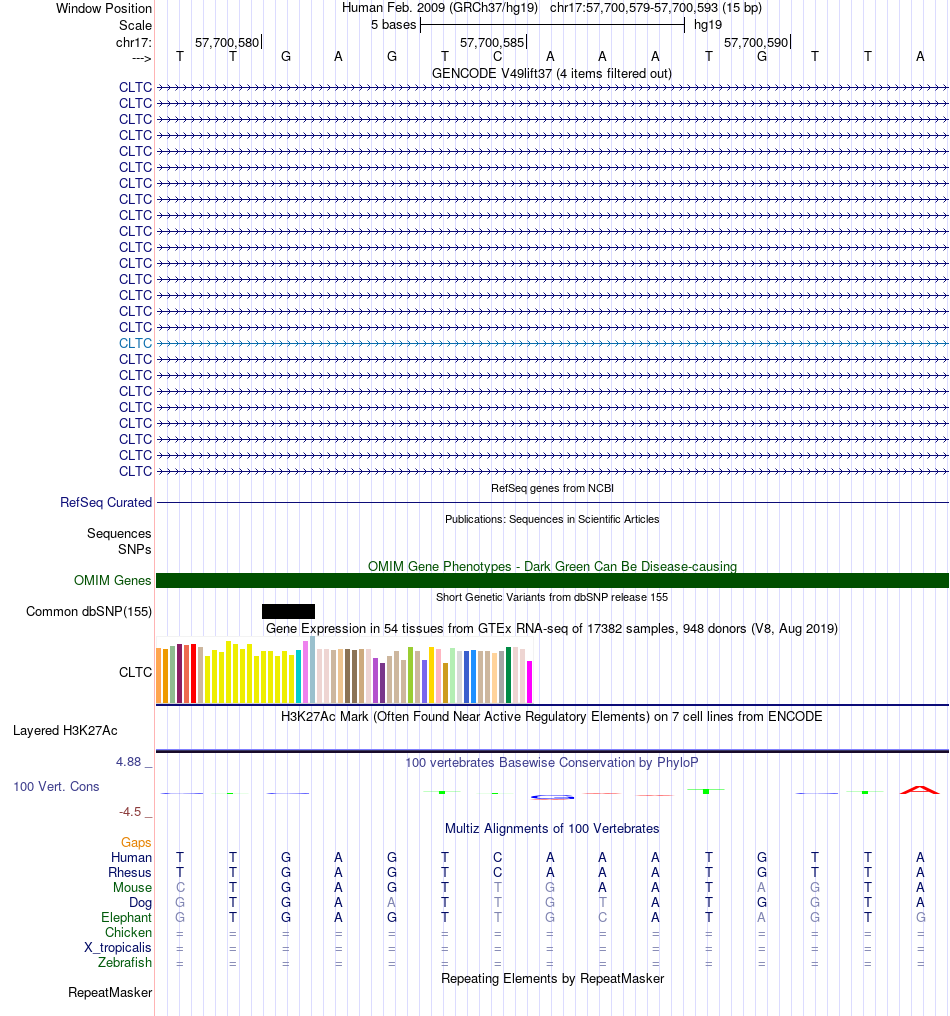Select the X_tropicalis alignment row label
Screen dimensions: 950x1016
(117, 948)
